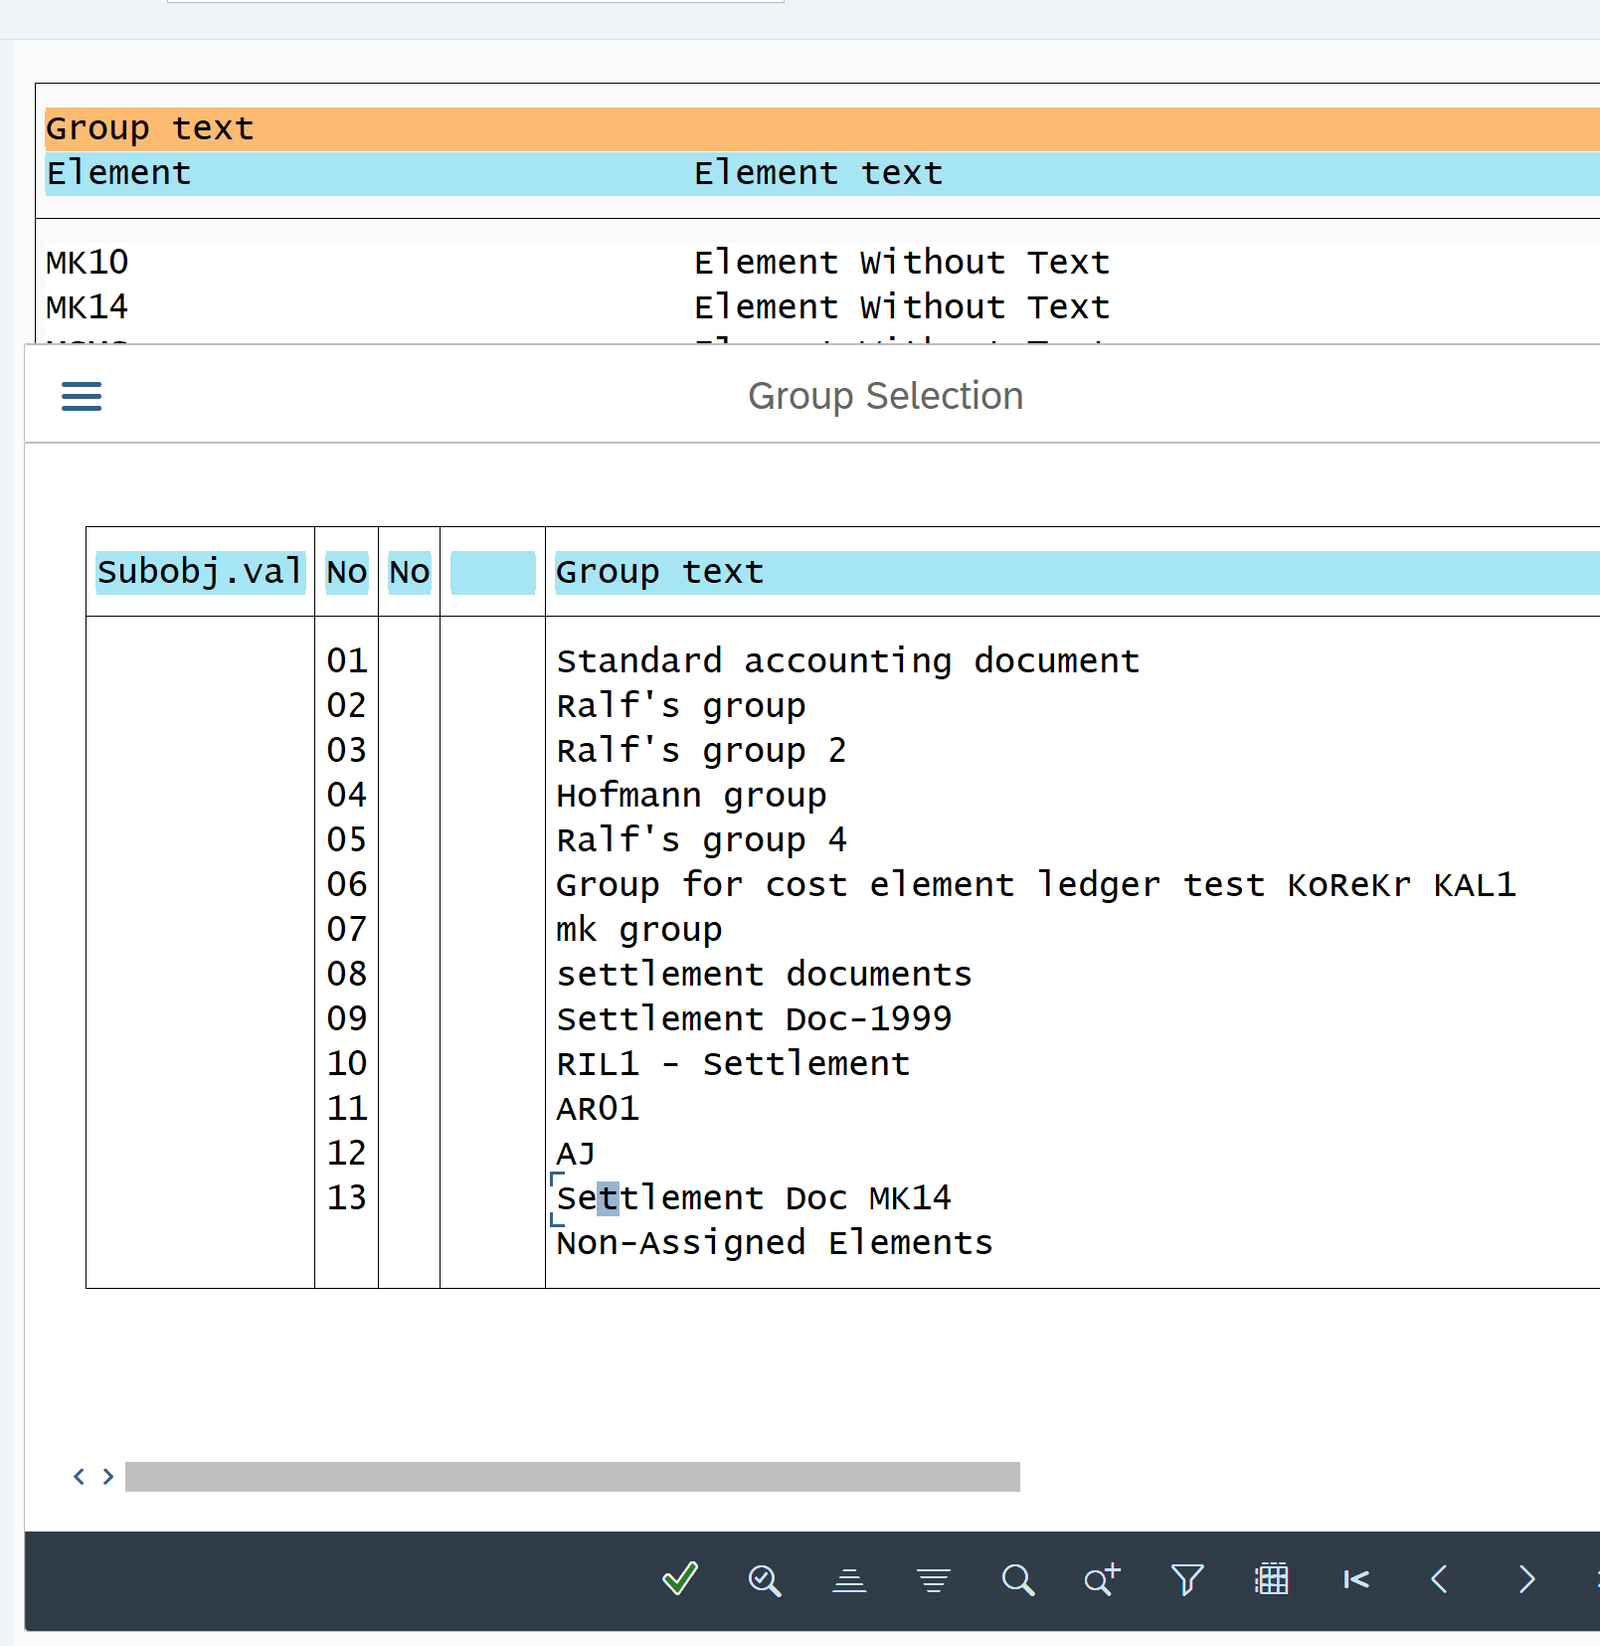The width and height of the screenshot is (1600, 1646).
Task: Click the sort ascending icon
Action: (x=849, y=1580)
